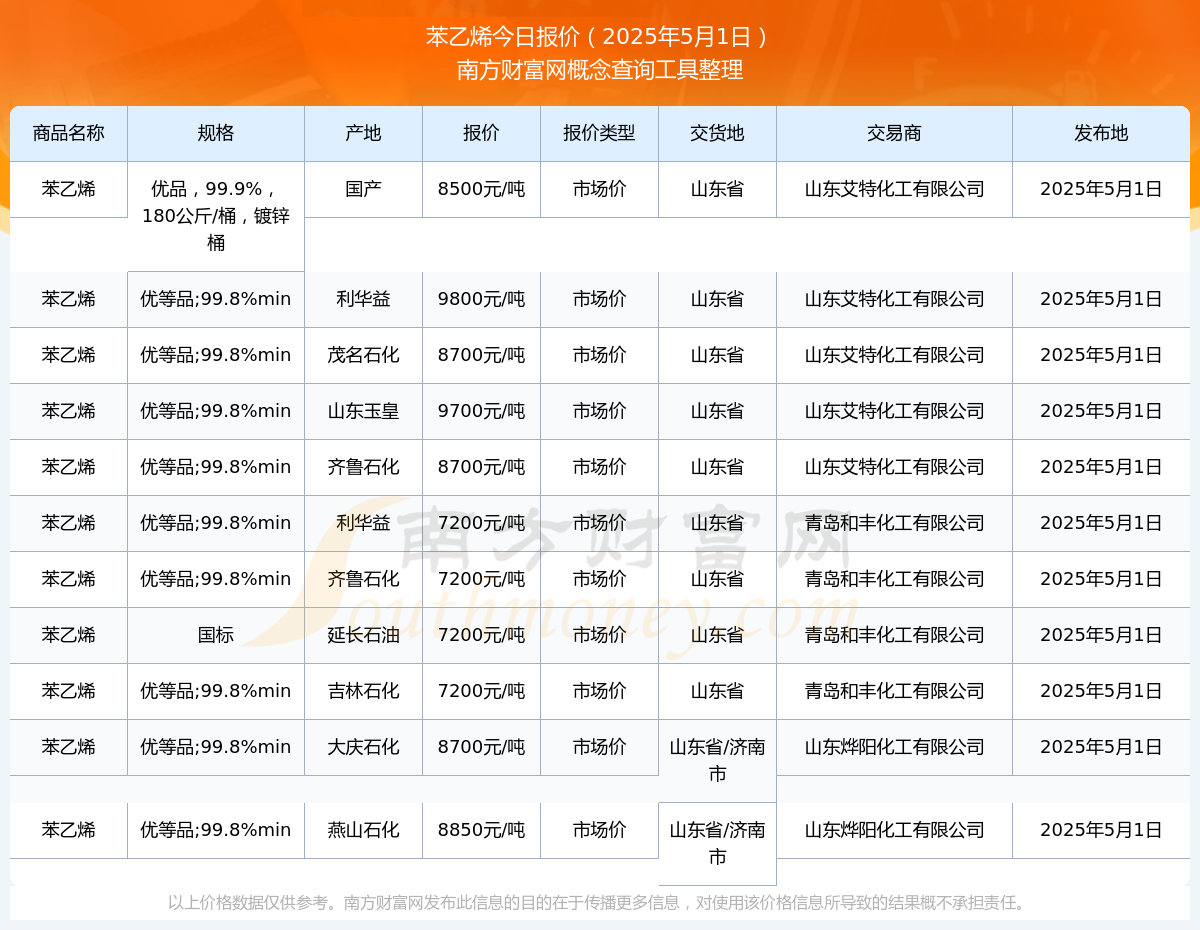Click 山东烨阳化工有限公司 in the 大庆石化 row

pyautogui.click(x=894, y=747)
